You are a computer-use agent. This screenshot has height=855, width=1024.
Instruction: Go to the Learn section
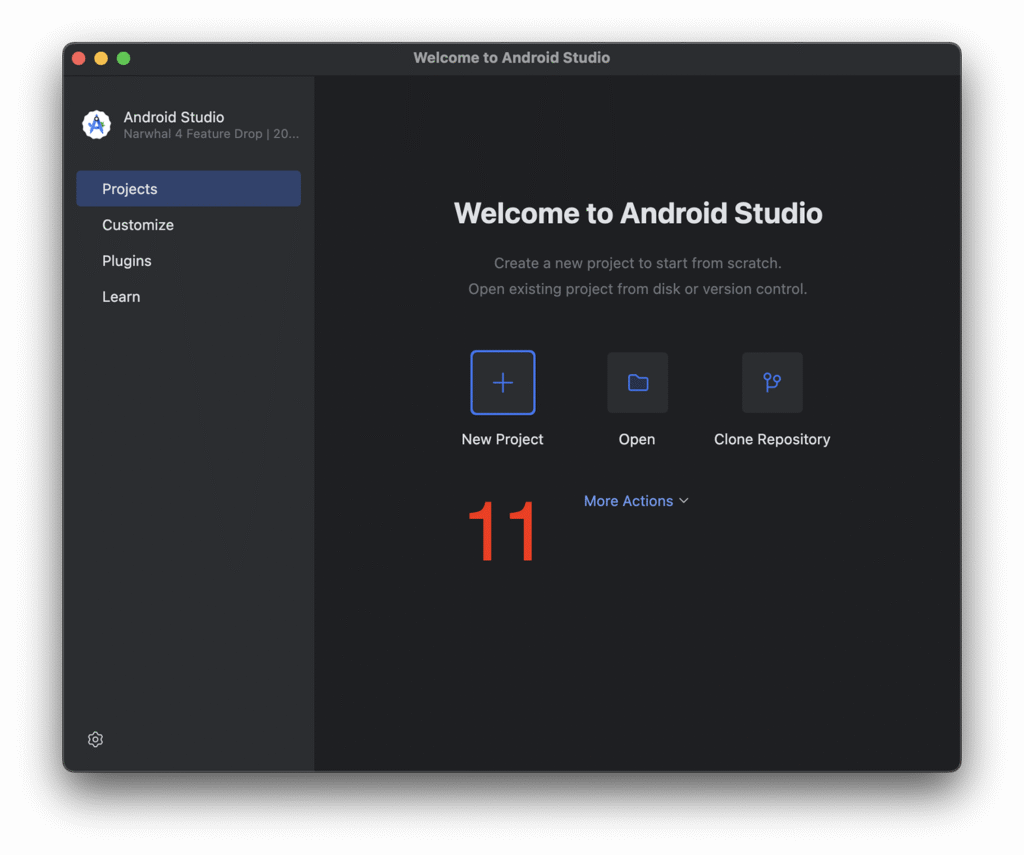[121, 297]
